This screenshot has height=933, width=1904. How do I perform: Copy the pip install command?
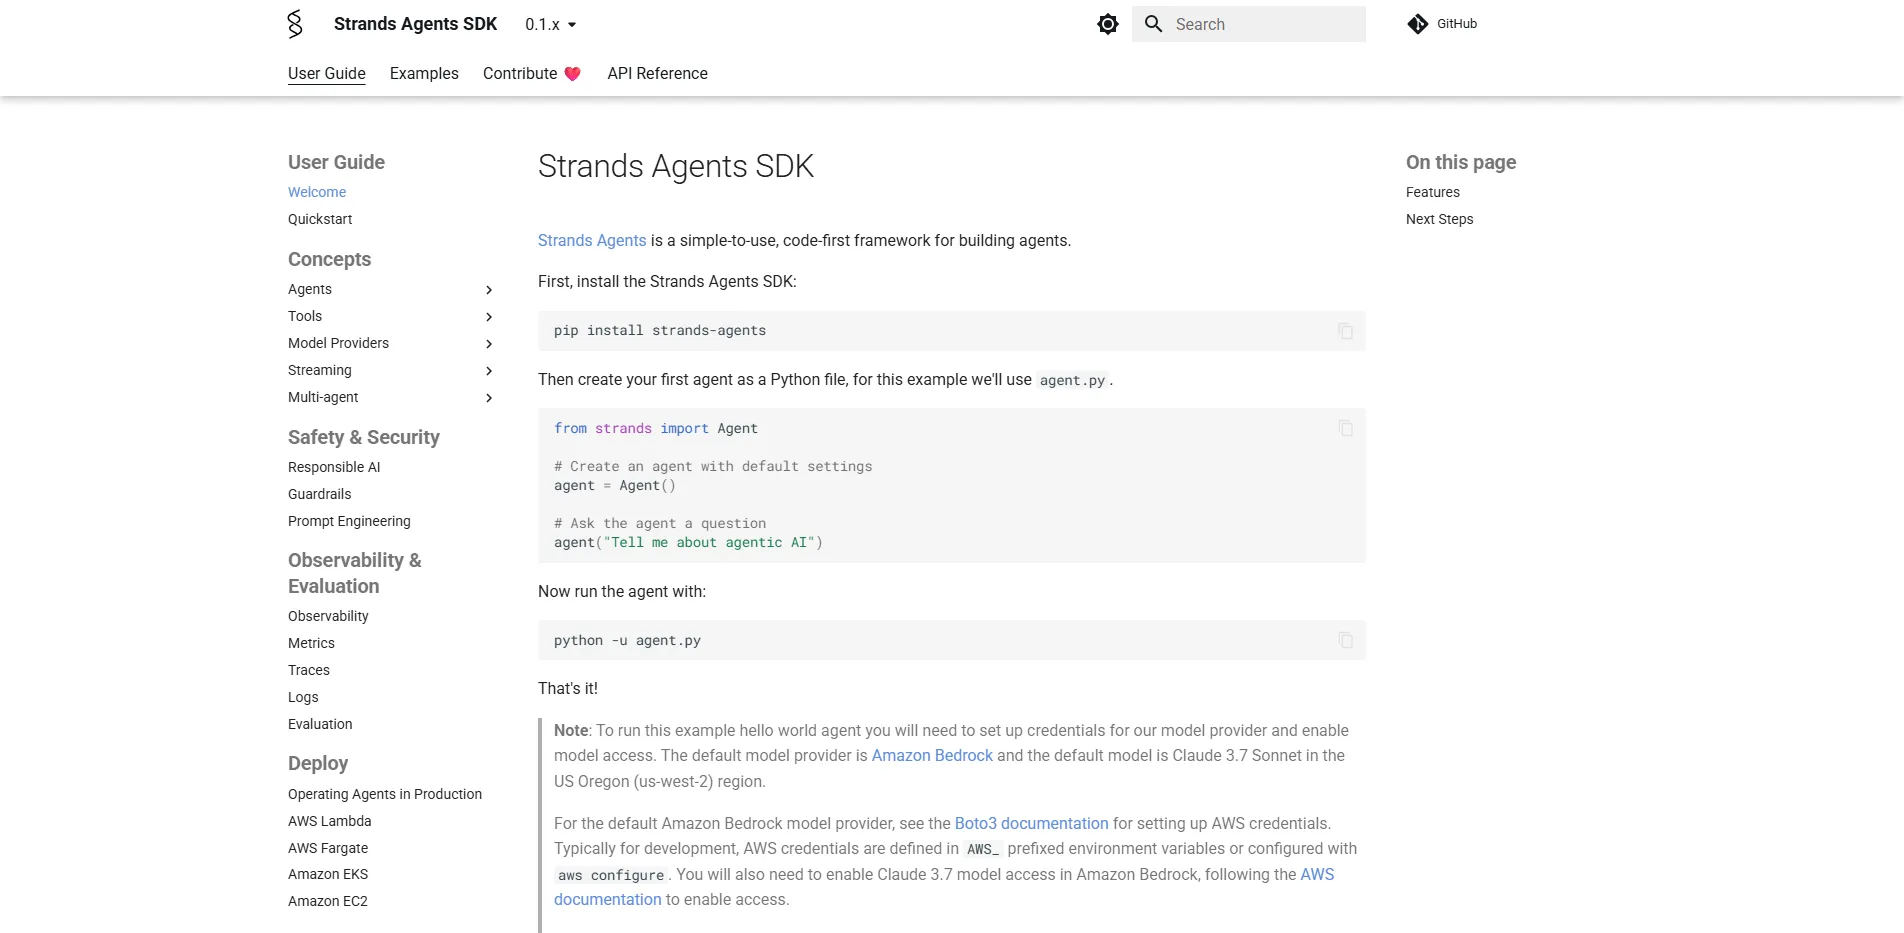point(1346,331)
